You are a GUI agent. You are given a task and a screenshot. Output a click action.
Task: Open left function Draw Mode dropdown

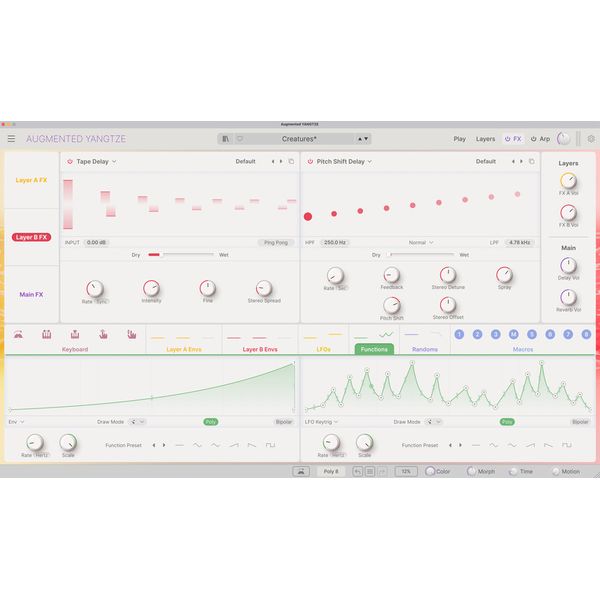click(137, 422)
